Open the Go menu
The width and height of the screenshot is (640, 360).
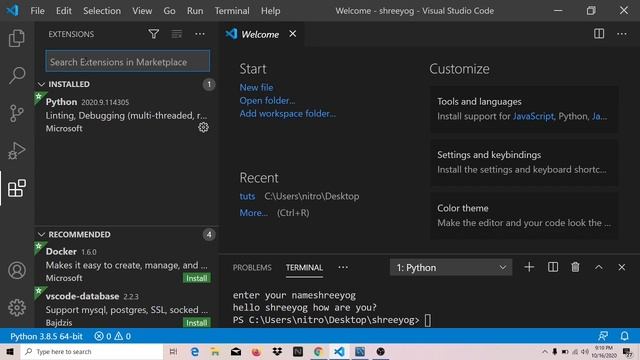click(169, 11)
